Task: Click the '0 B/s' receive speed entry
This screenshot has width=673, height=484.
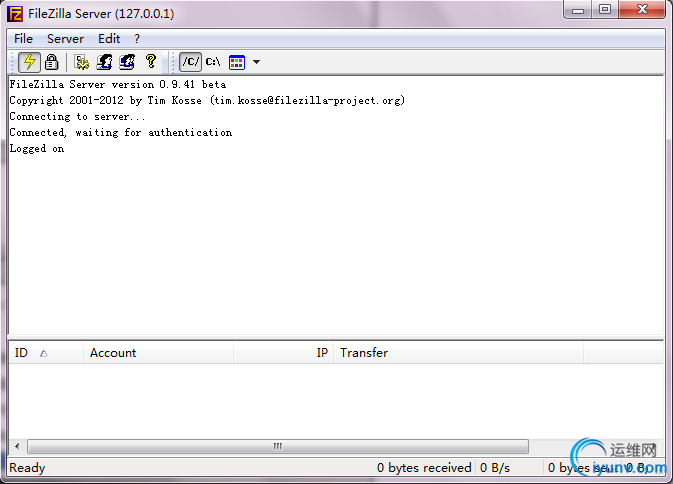Action: (x=495, y=468)
